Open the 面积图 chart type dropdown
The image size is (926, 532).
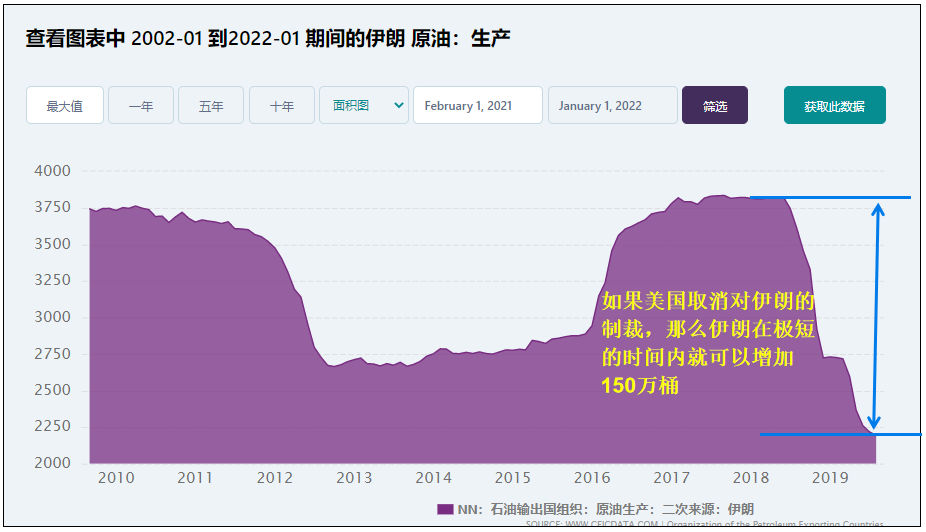click(x=363, y=105)
